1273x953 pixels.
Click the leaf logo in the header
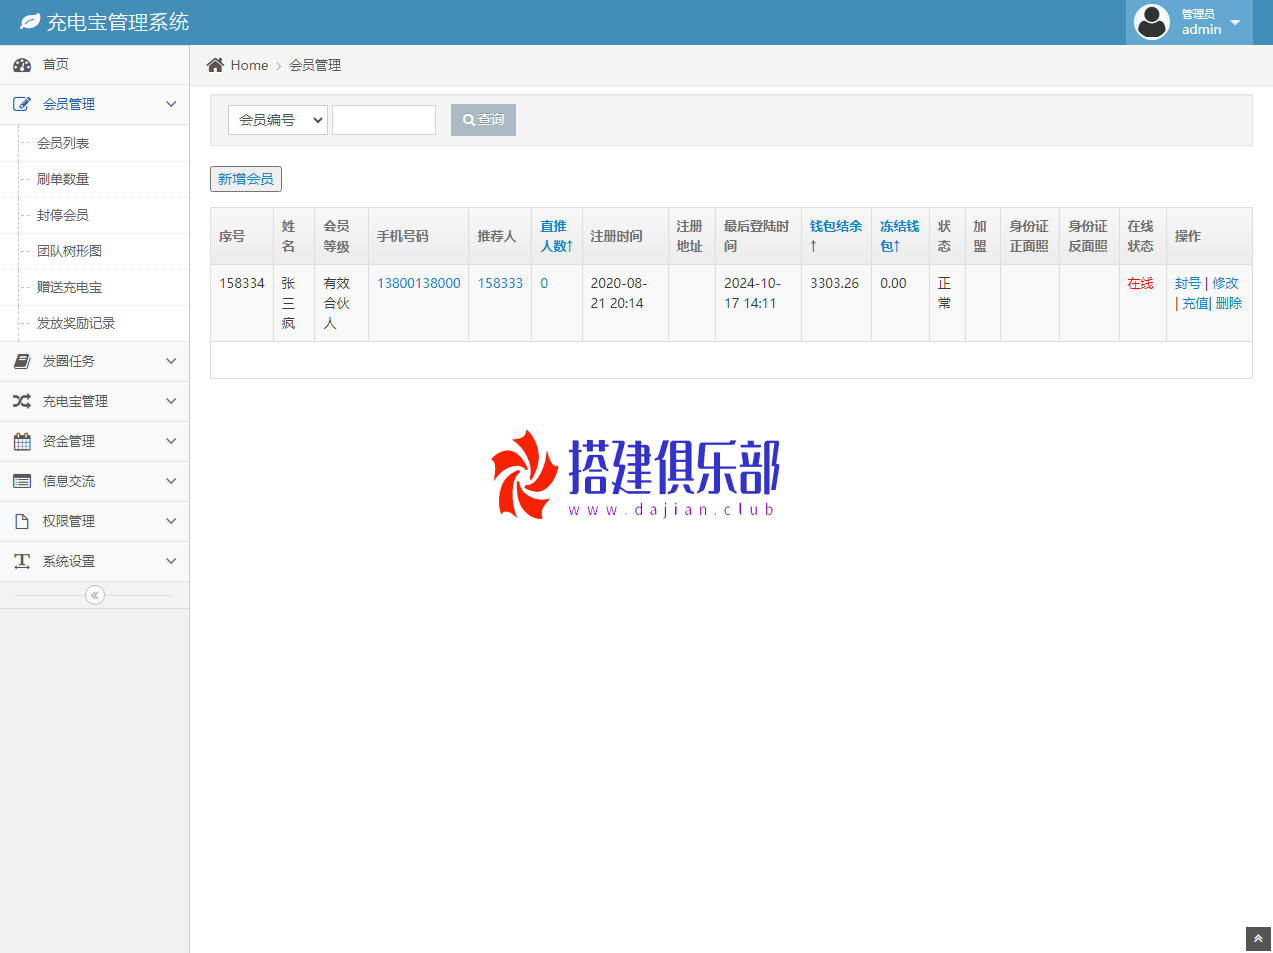[x=30, y=22]
